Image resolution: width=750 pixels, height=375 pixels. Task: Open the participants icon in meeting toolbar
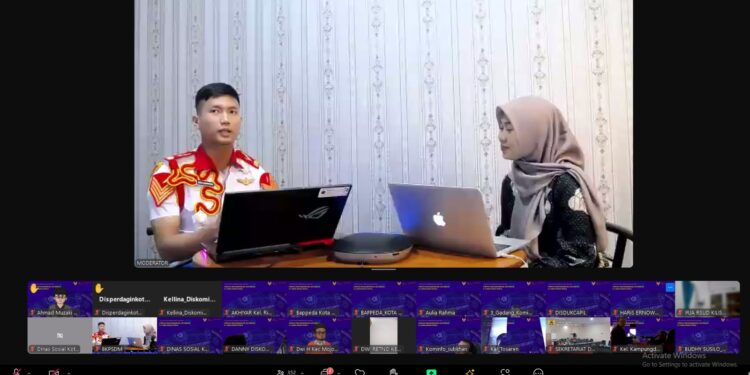coord(280,372)
